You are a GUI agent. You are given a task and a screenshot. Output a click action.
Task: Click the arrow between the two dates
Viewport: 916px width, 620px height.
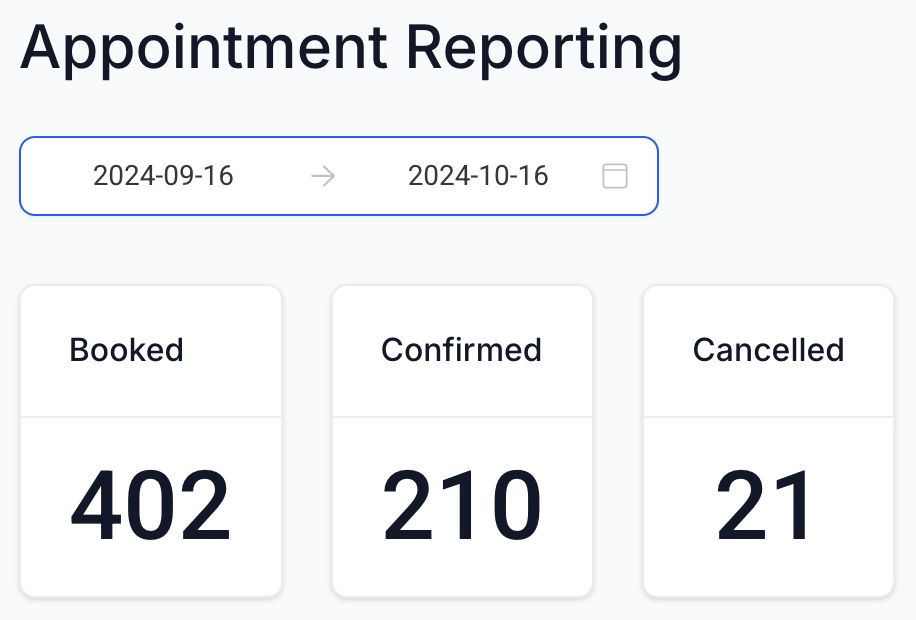[x=323, y=176]
